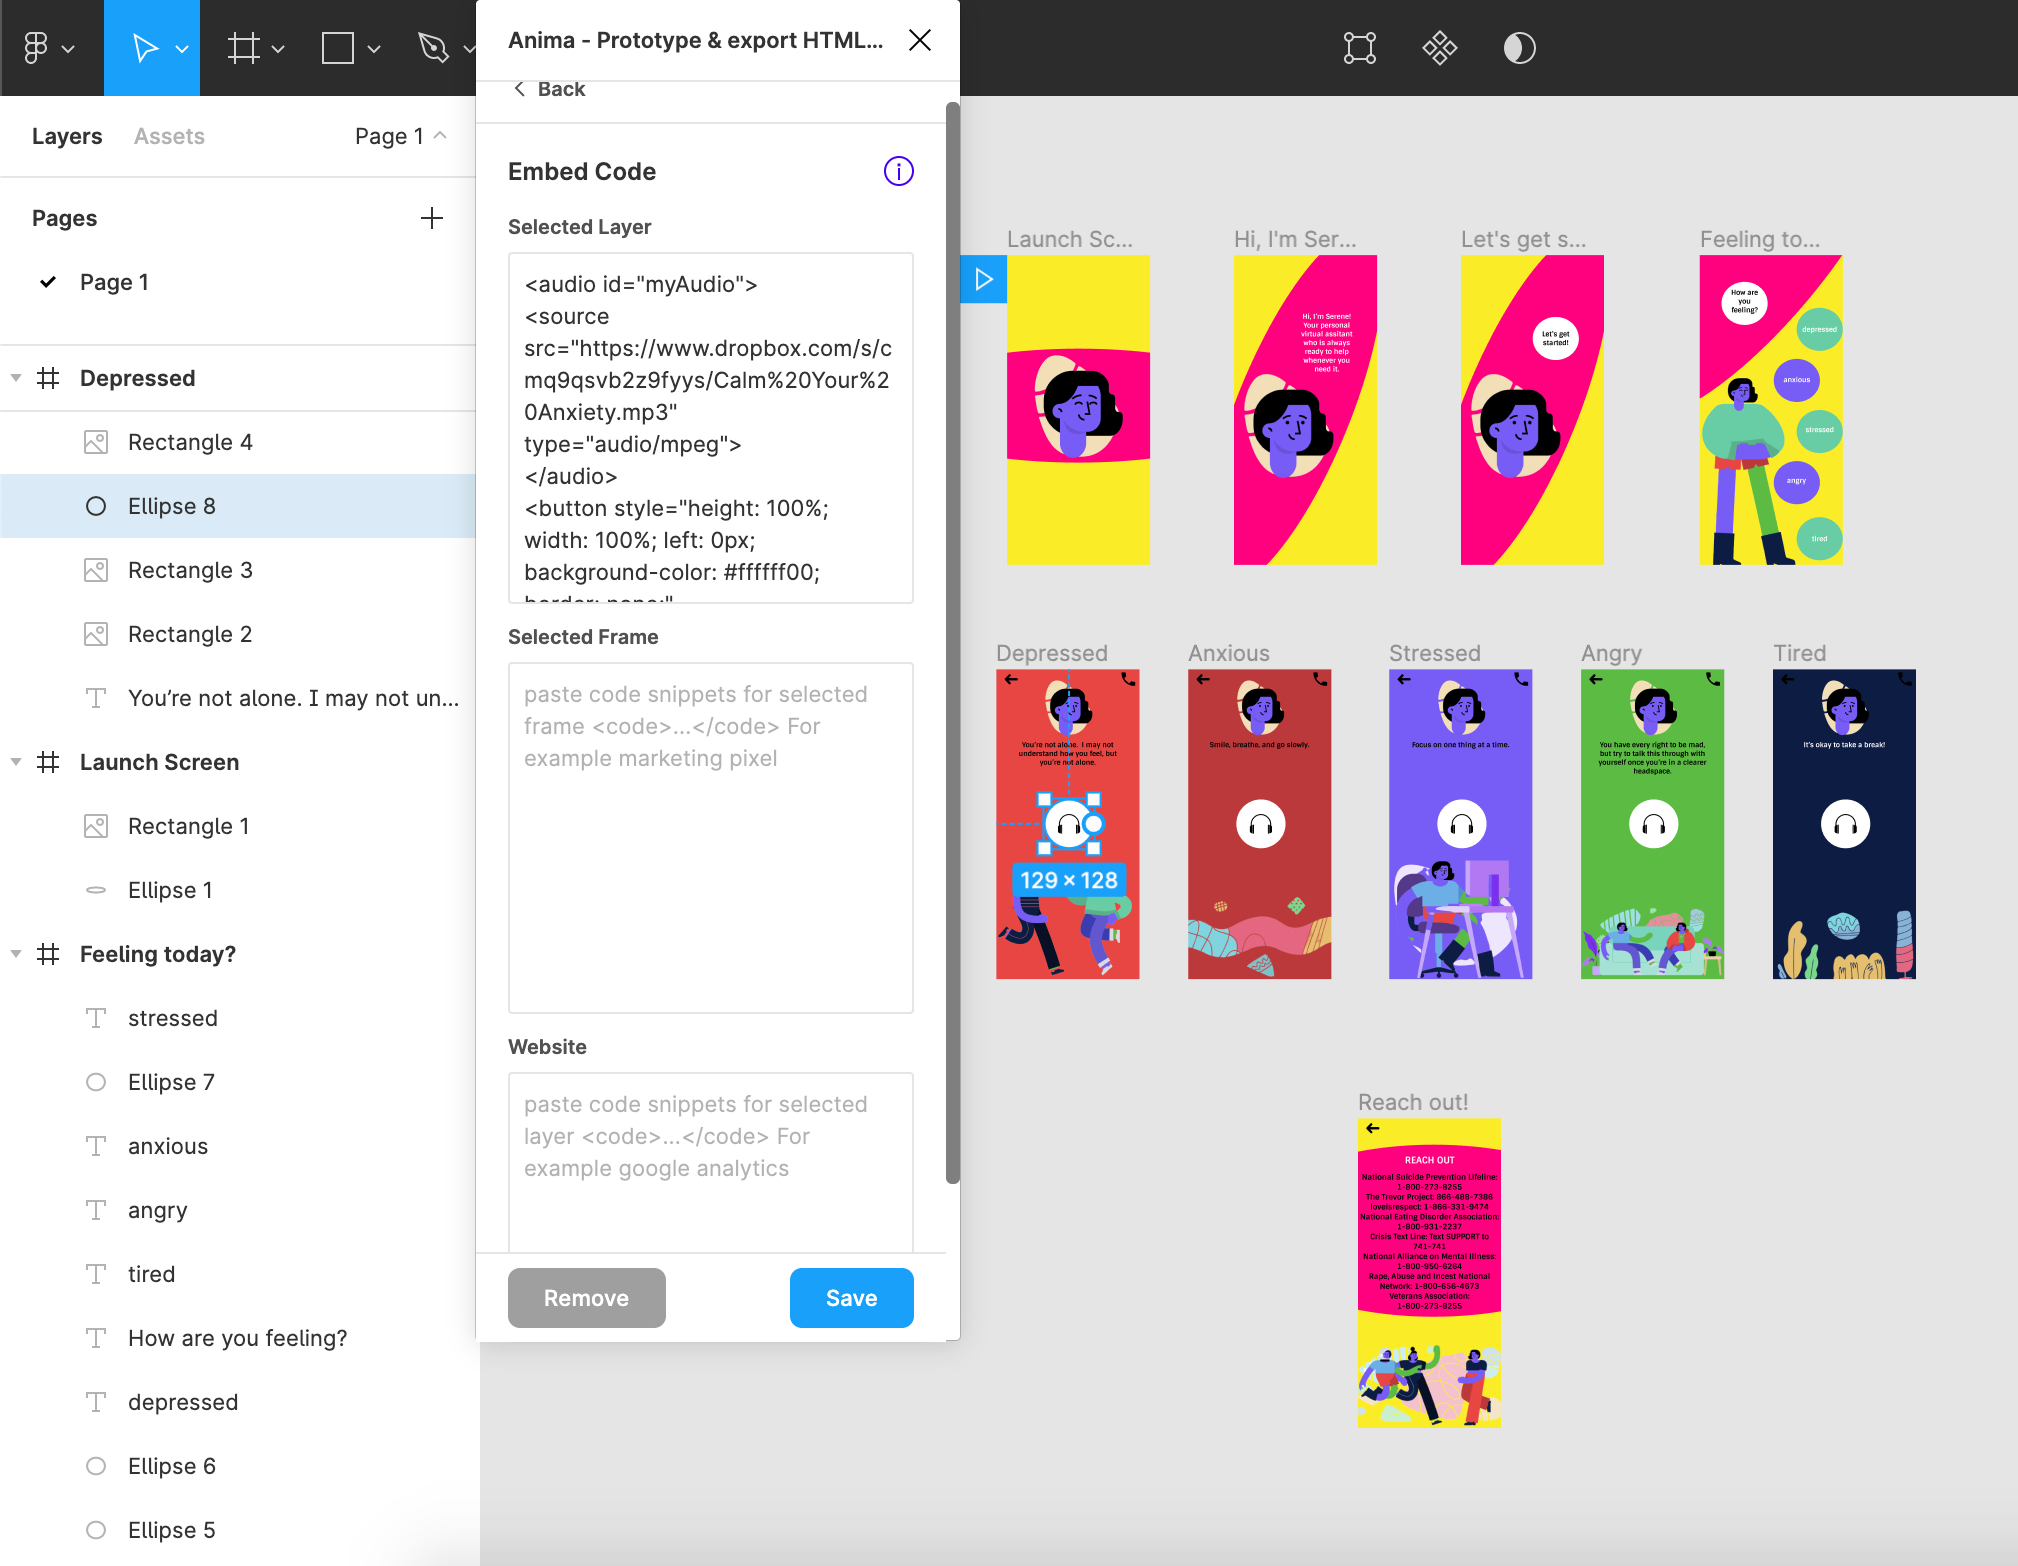Image resolution: width=2018 pixels, height=1566 pixels.
Task: Click the Edit object icon in toolbar
Action: [1359, 47]
